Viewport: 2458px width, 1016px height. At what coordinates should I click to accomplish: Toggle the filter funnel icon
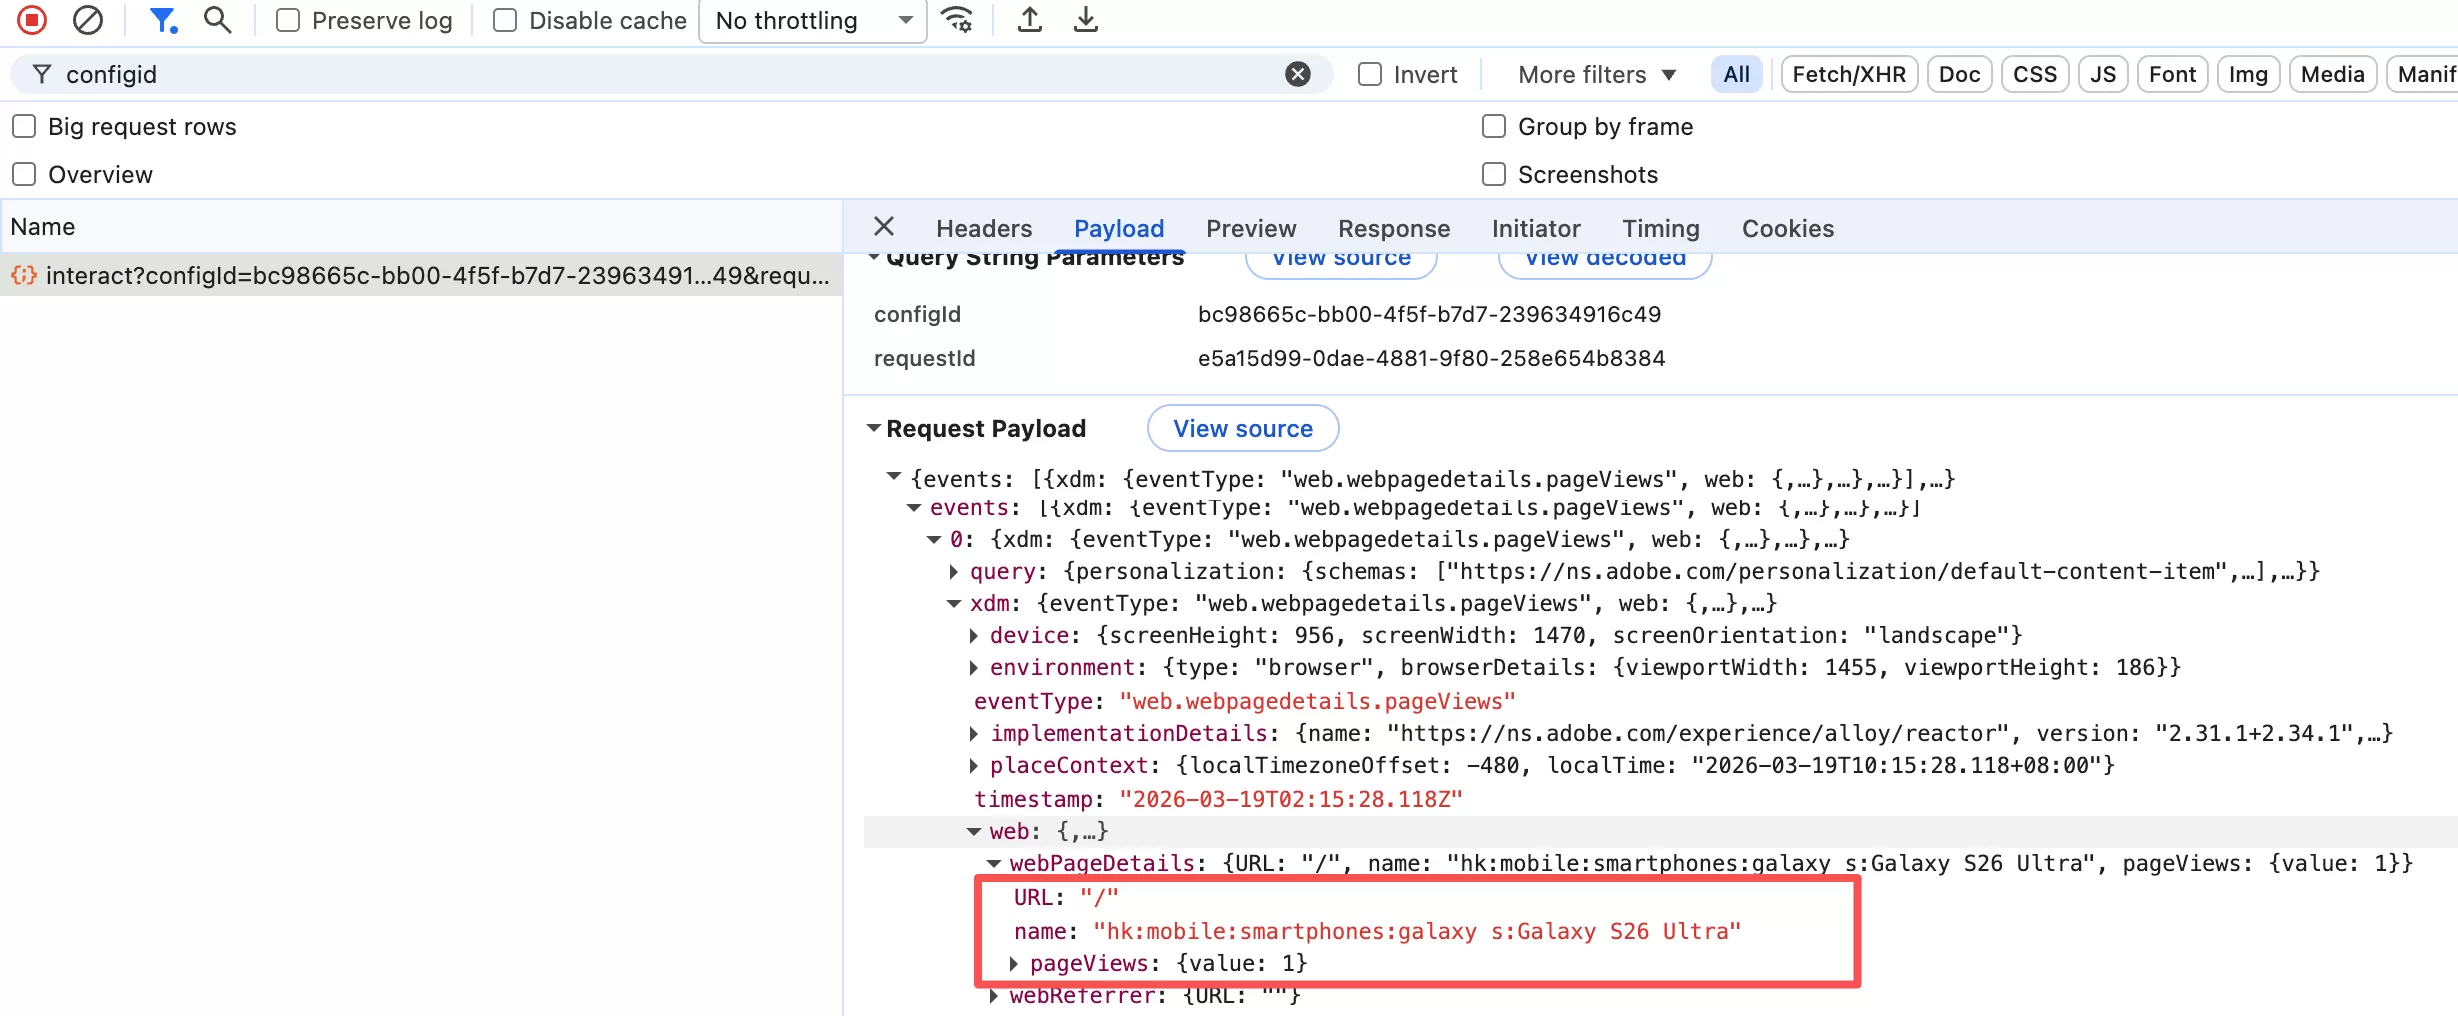(162, 20)
